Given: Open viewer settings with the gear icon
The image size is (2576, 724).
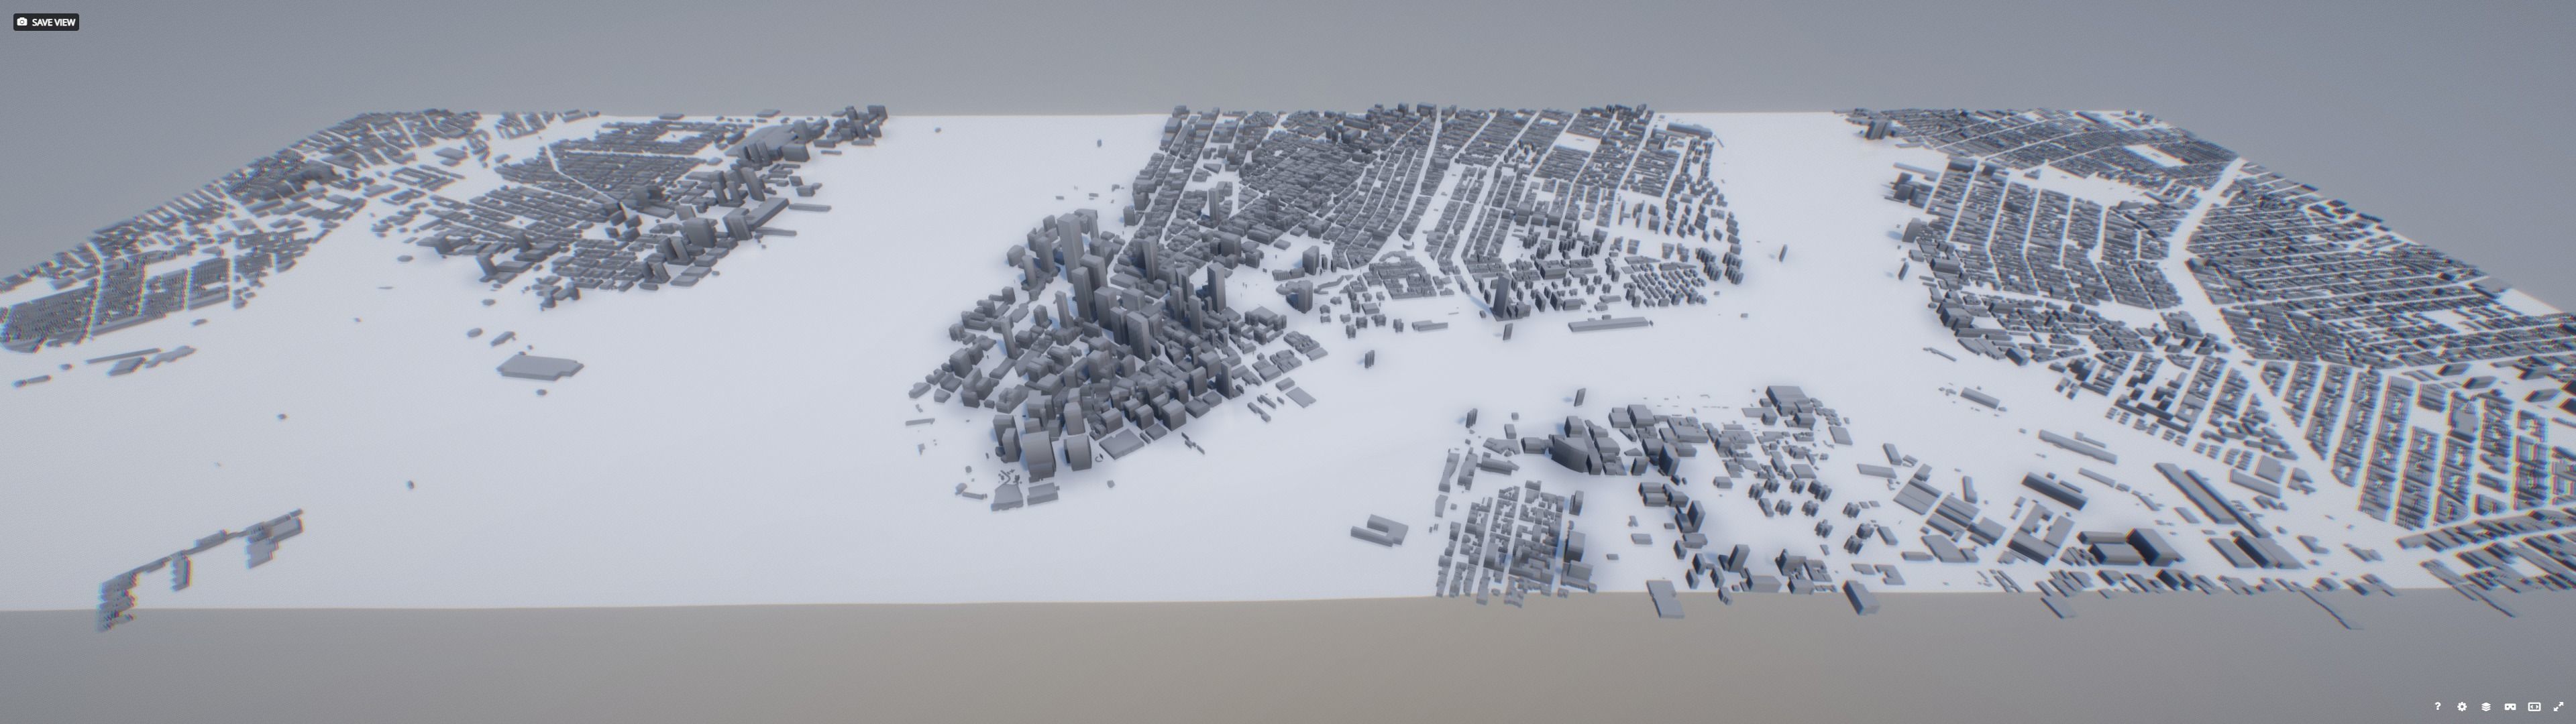Looking at the screenshot, I should coord(2462,708).
